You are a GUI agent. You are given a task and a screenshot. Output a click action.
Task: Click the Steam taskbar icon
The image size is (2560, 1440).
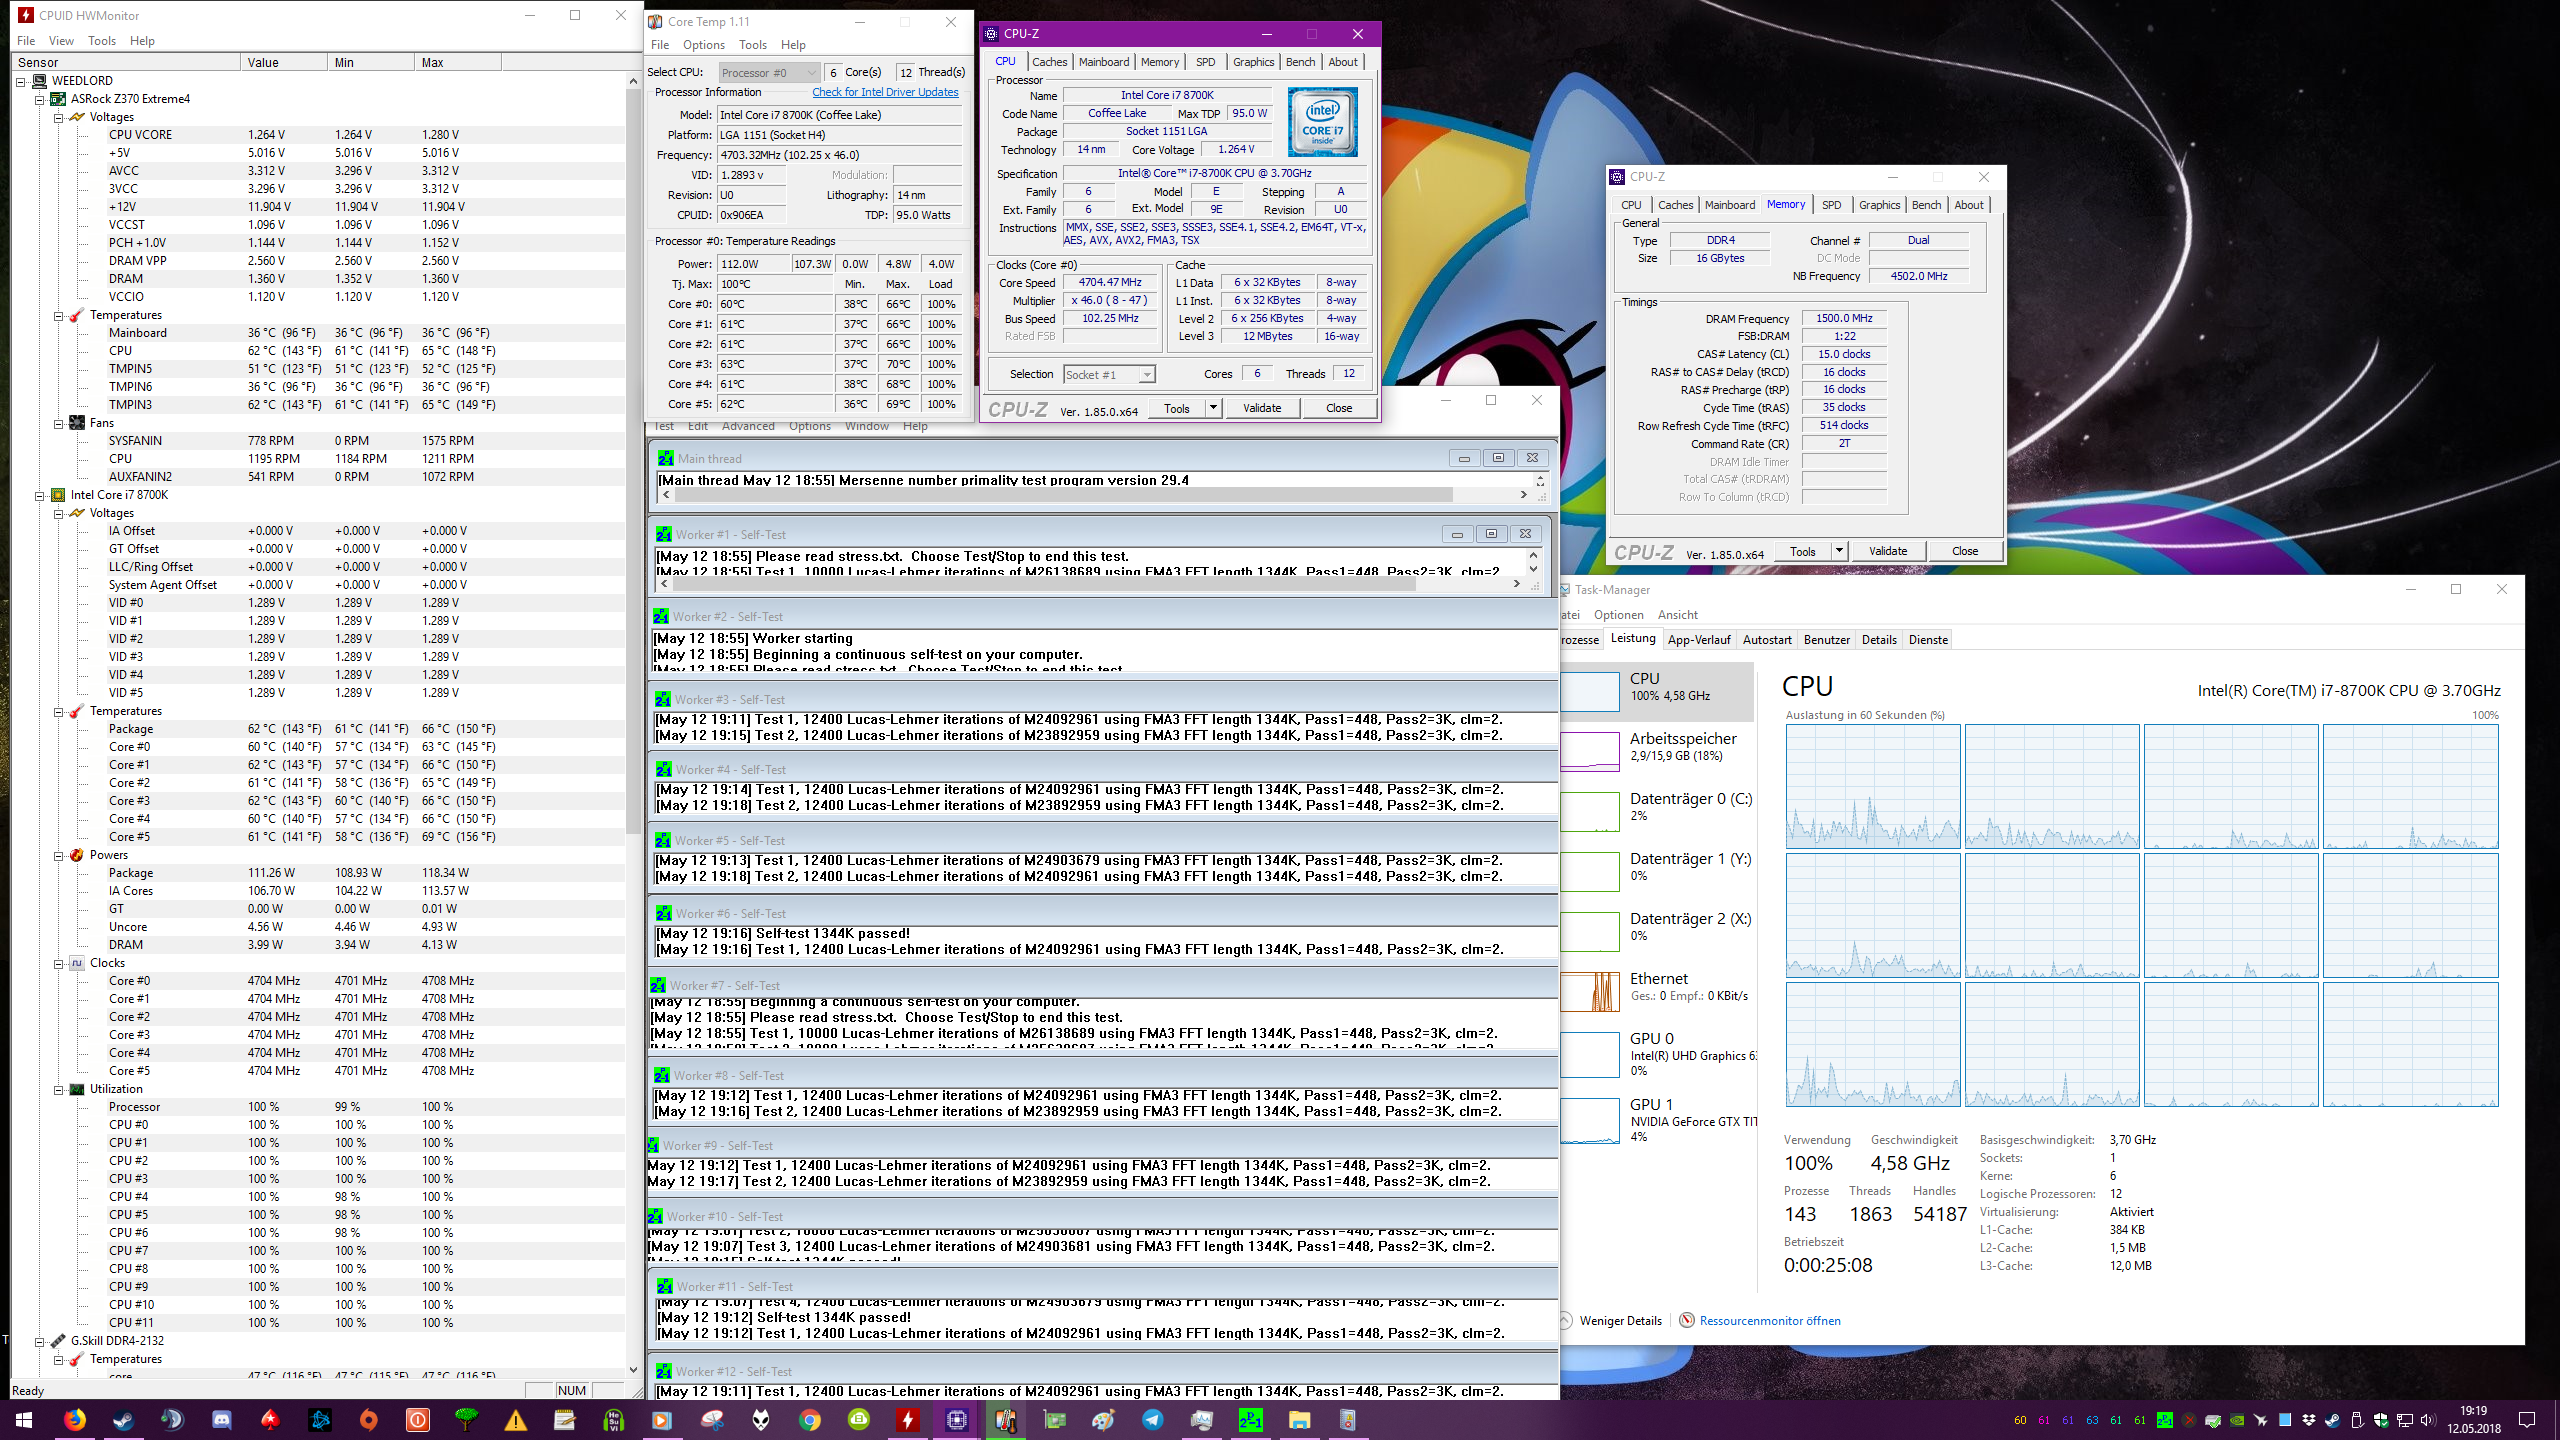124,1420
